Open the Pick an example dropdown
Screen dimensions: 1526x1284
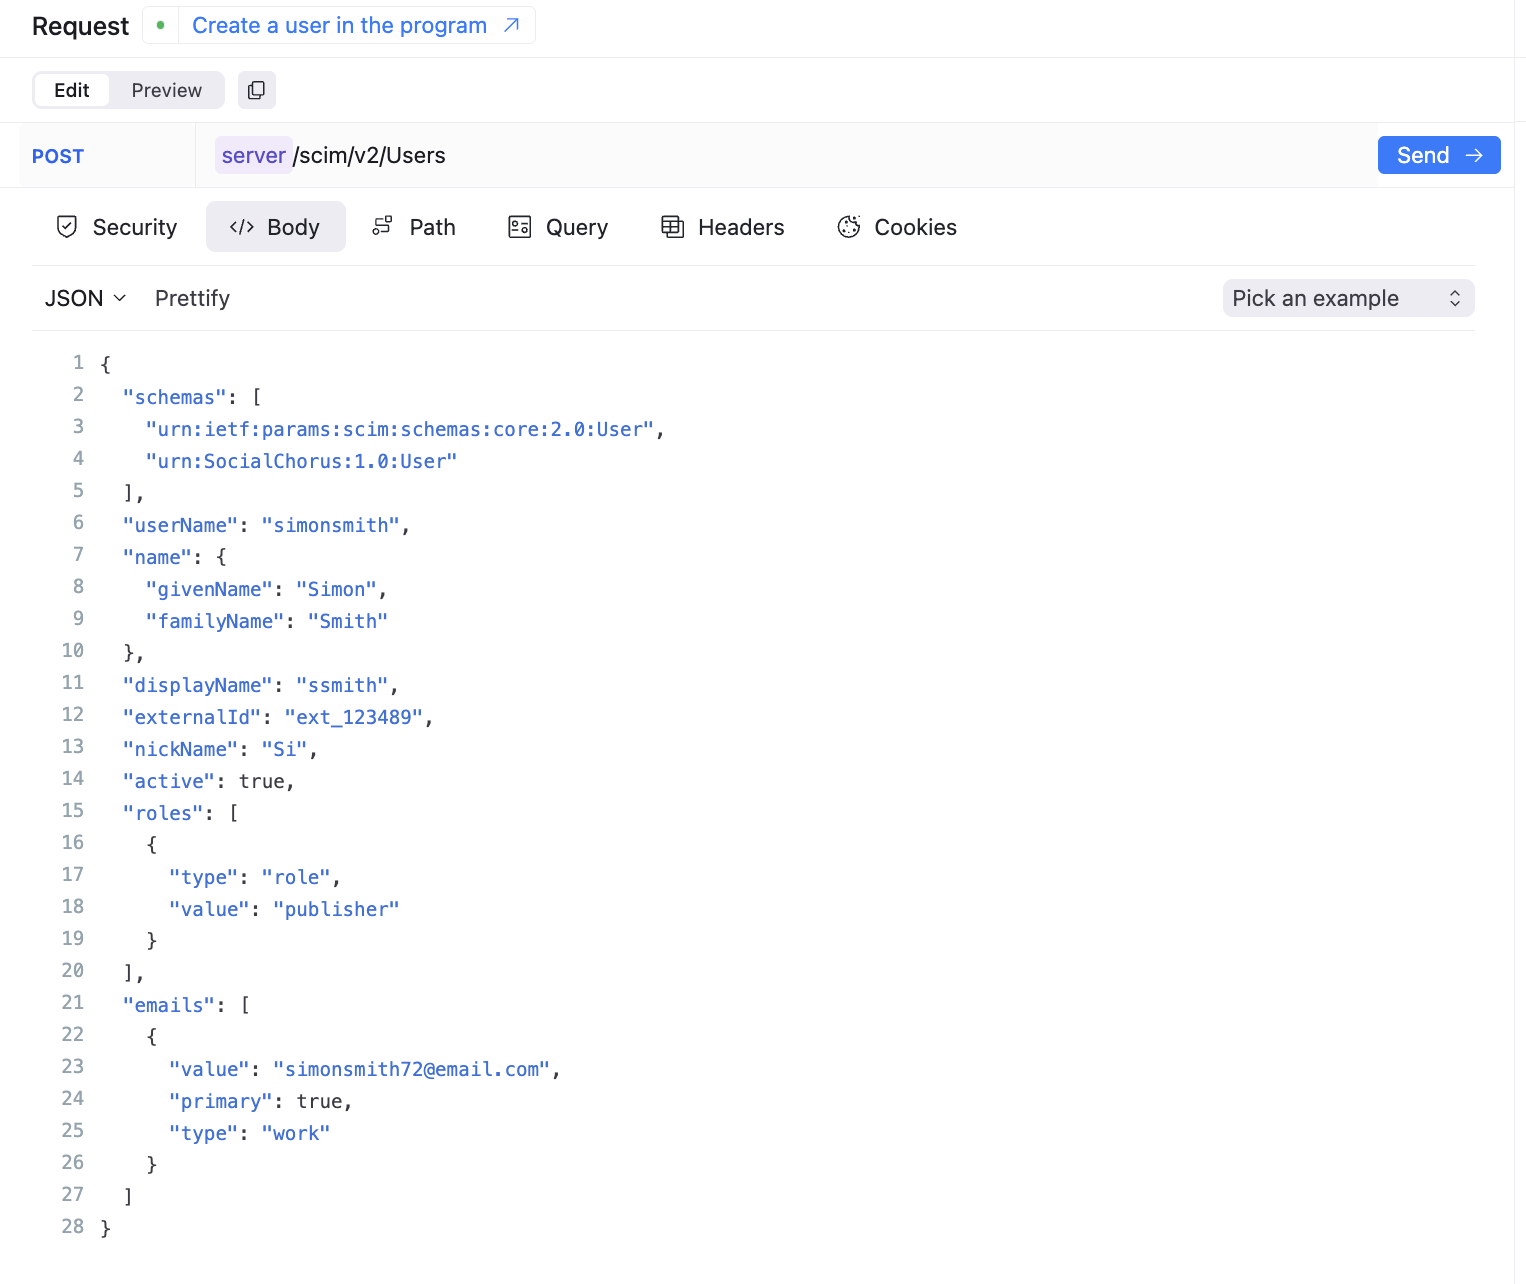pos(1347,298)
